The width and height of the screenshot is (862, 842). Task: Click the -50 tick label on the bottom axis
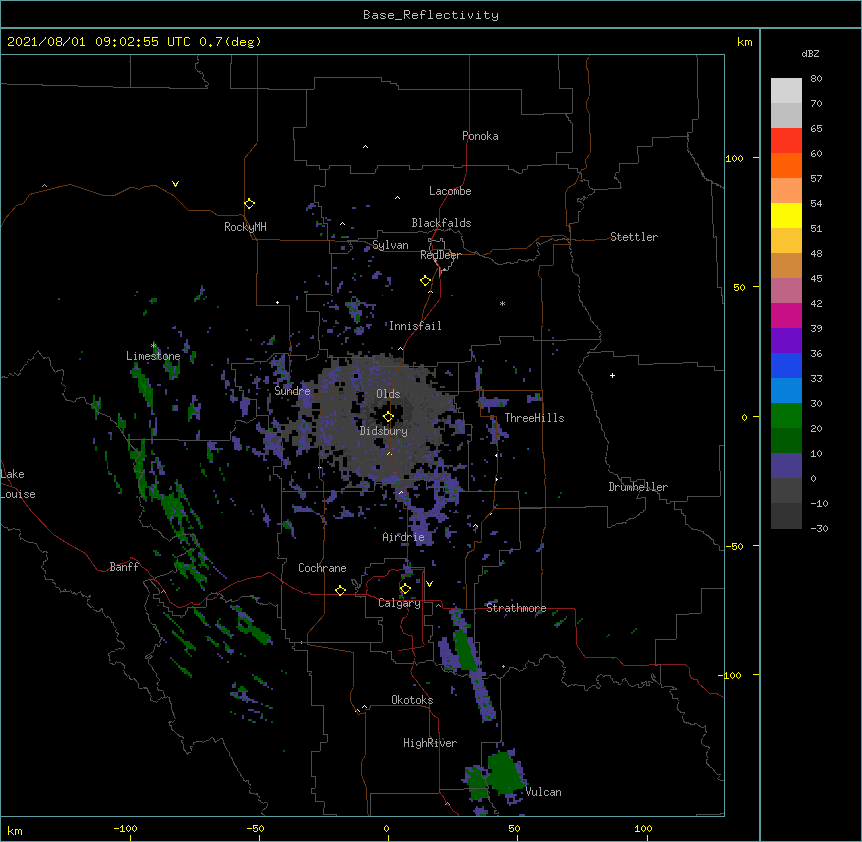[255, 828]
